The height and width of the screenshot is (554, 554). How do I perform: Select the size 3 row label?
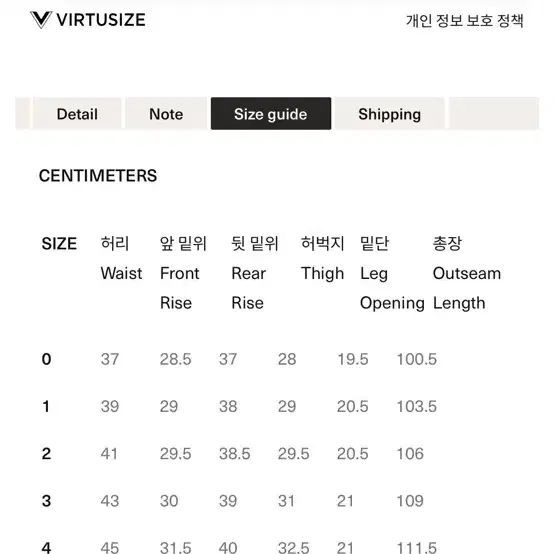46,501
